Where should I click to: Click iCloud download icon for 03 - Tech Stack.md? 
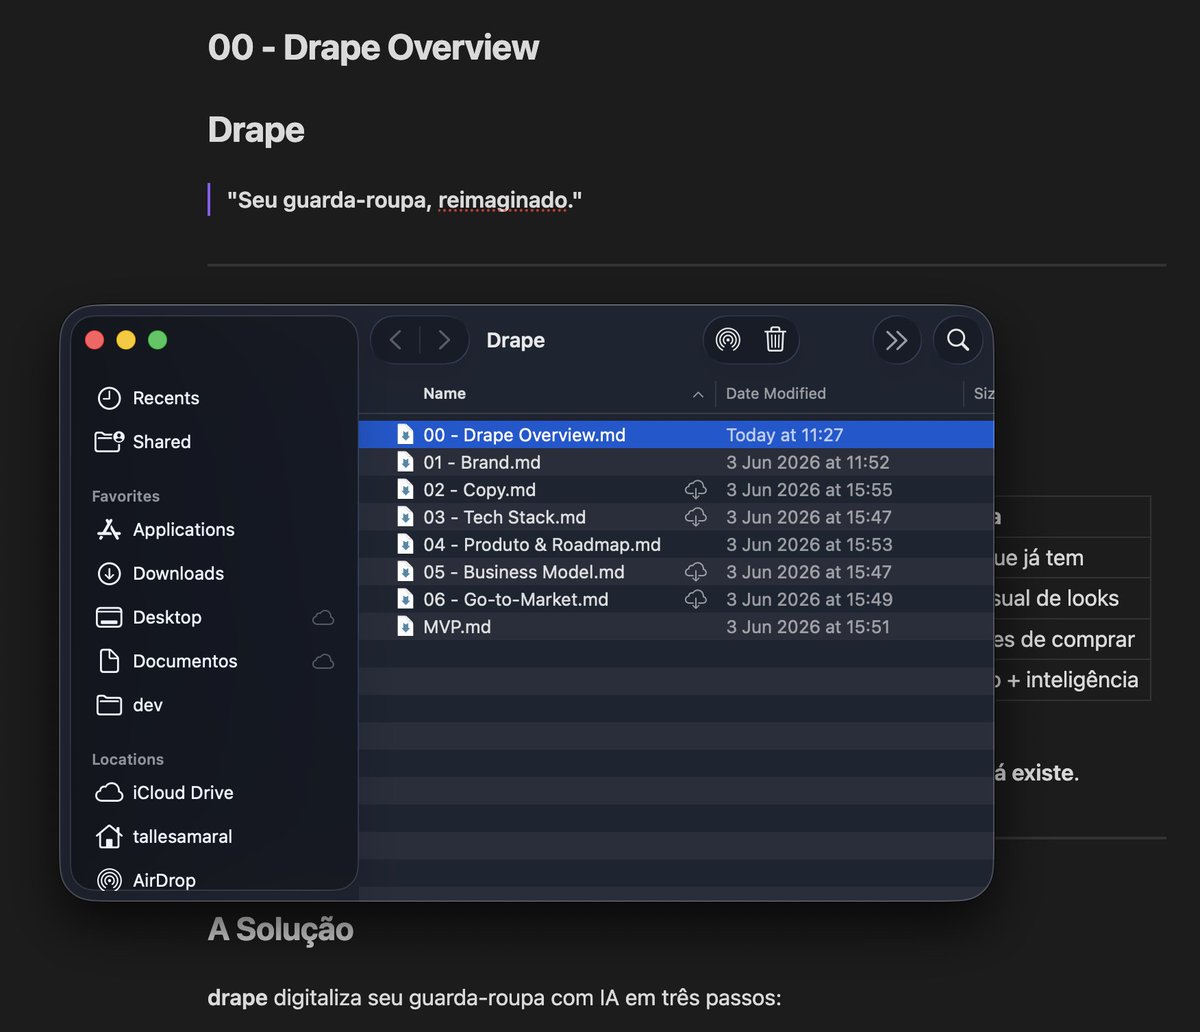695,518
